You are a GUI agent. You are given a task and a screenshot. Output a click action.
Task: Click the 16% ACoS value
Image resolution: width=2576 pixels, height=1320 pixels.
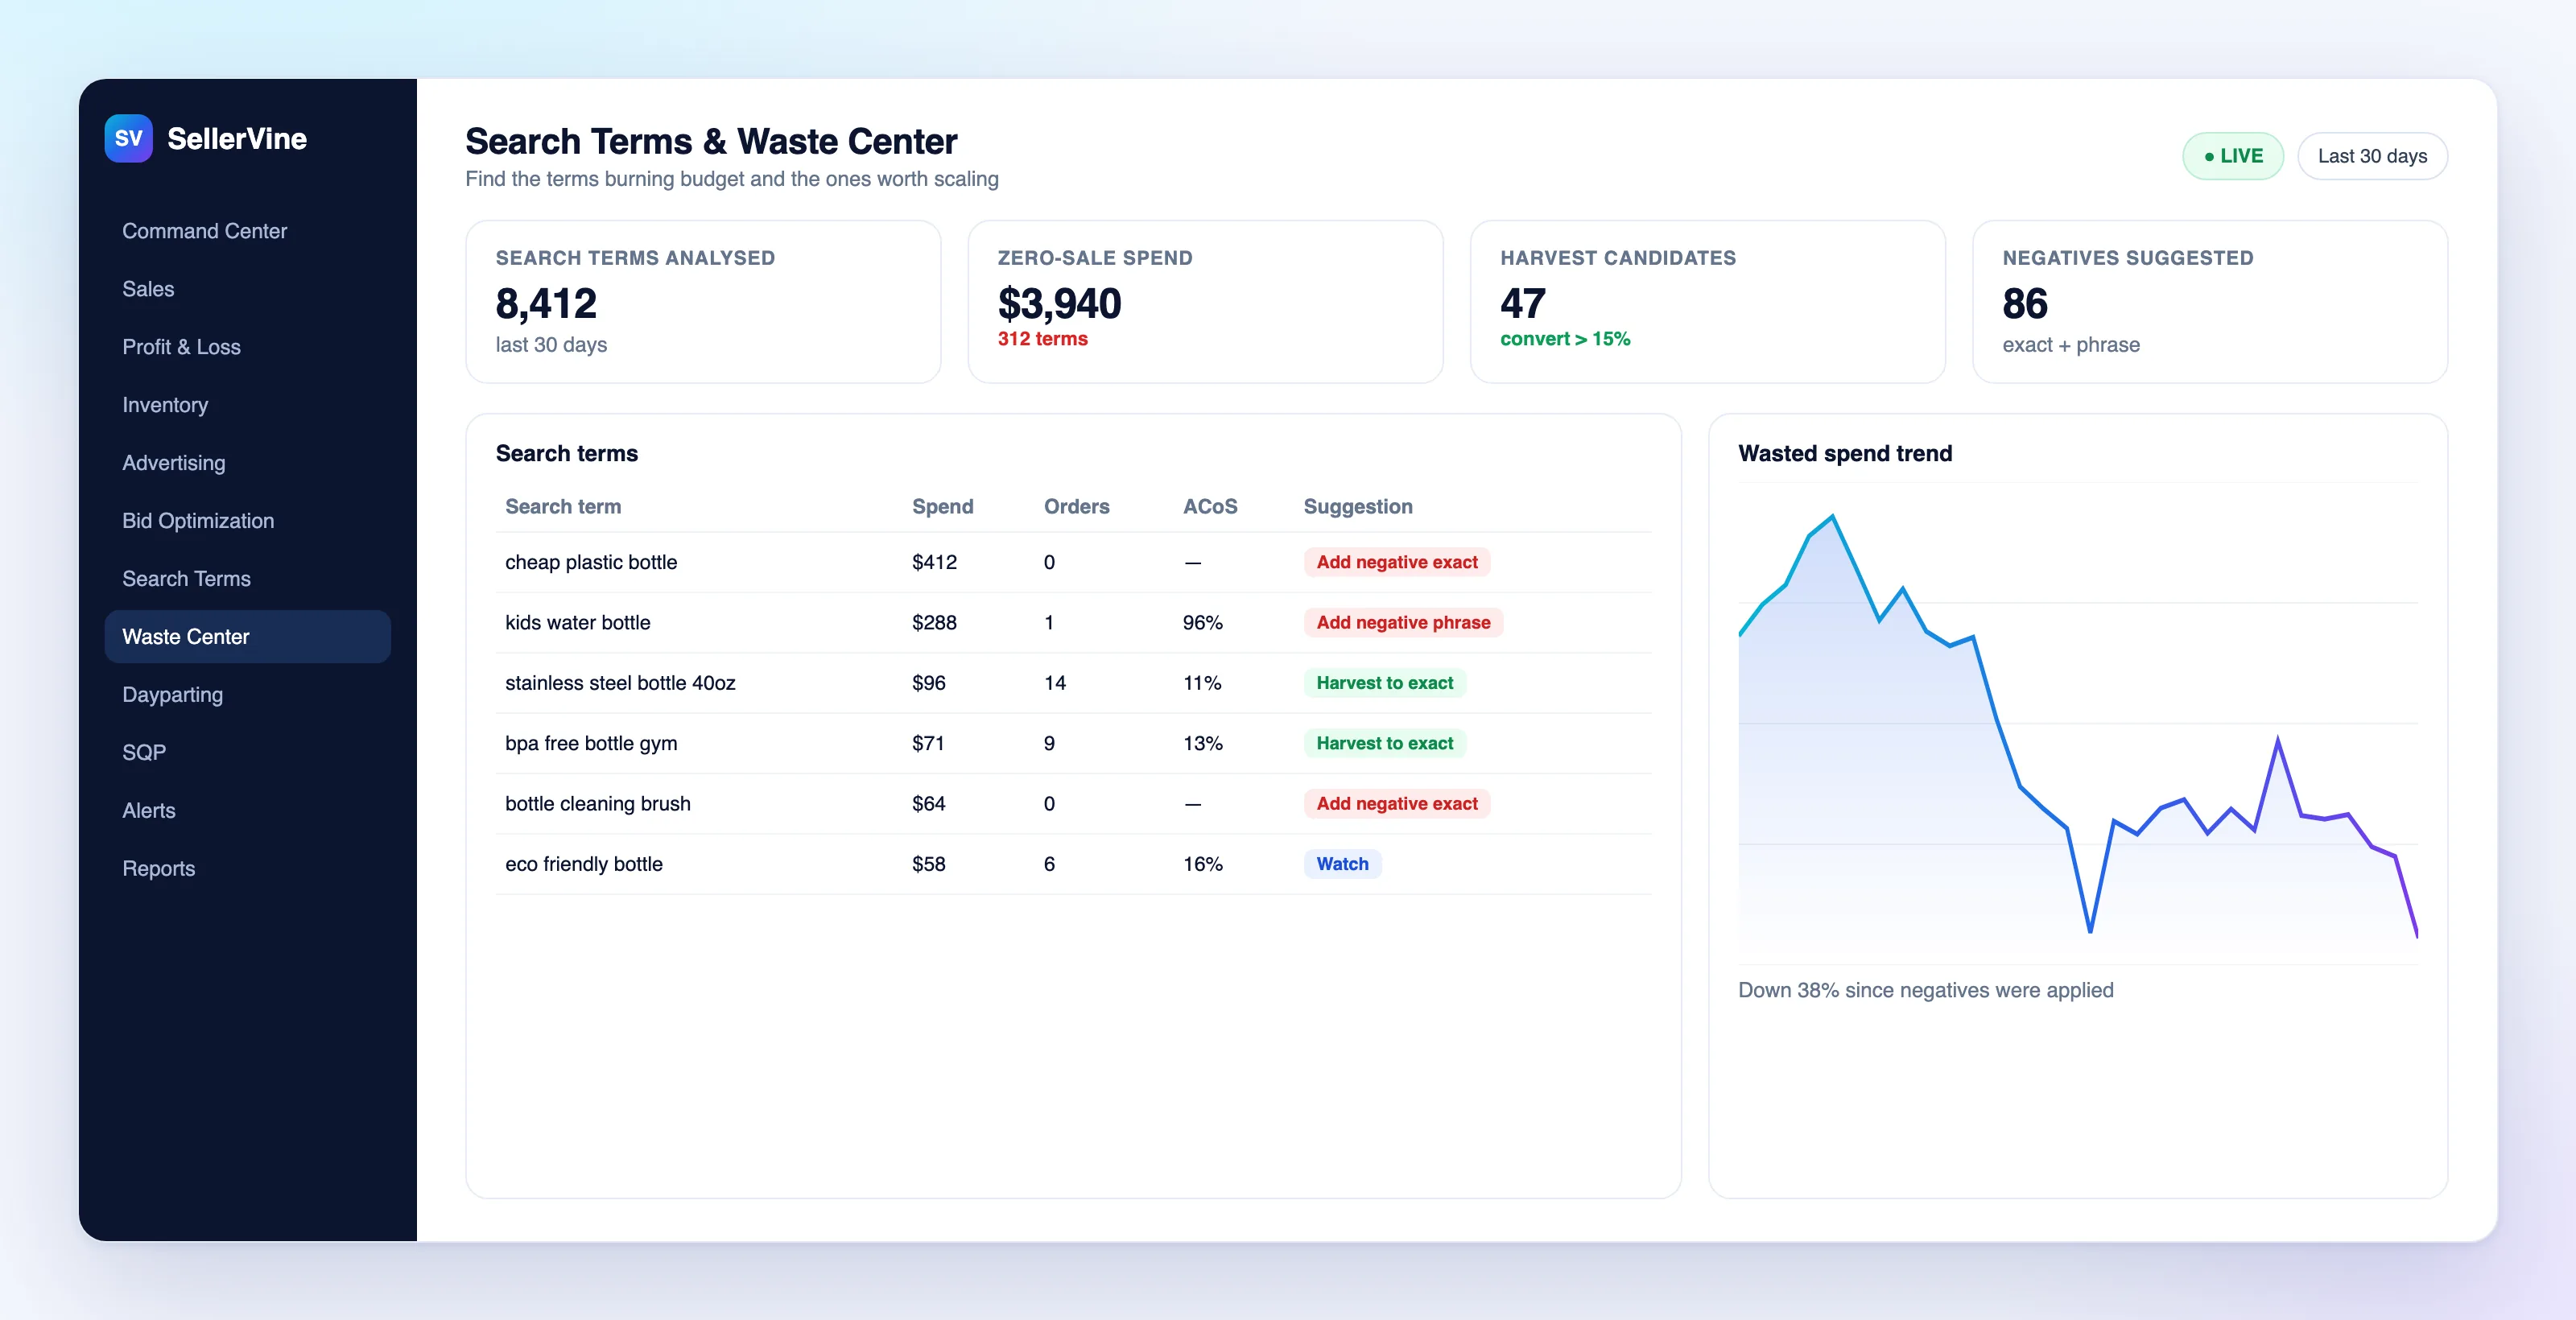click(x=1202, y=864)
